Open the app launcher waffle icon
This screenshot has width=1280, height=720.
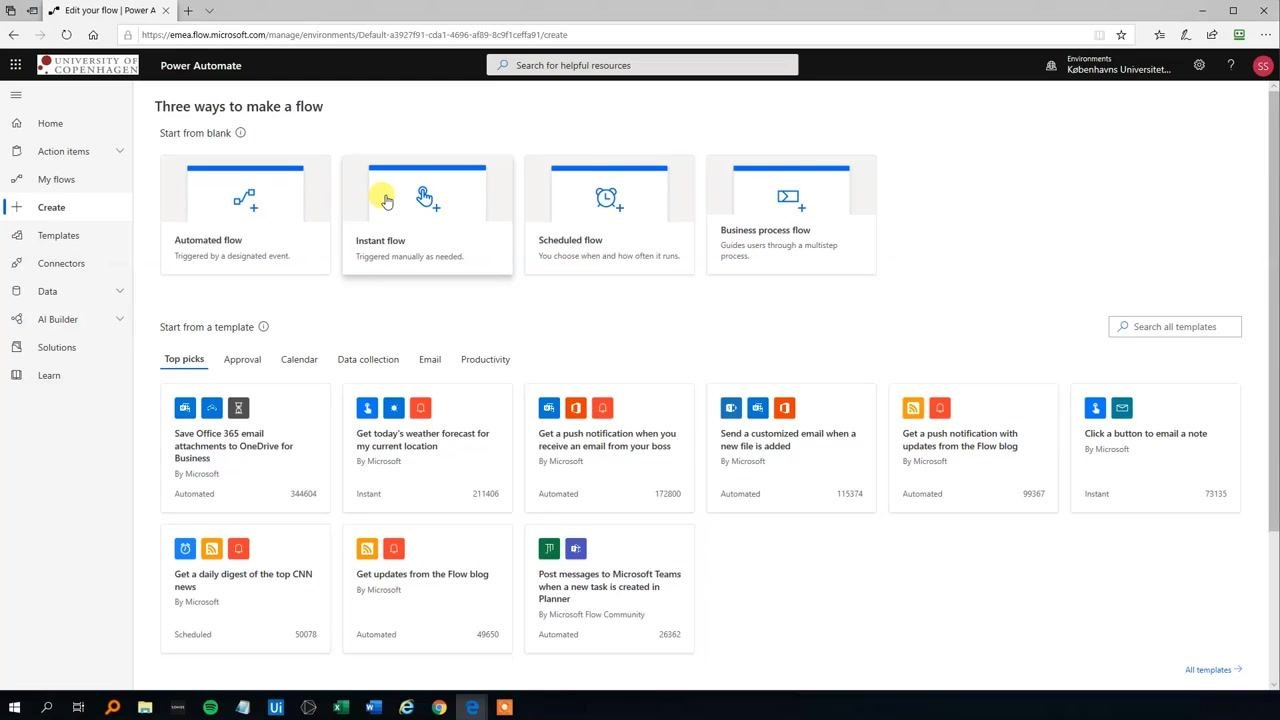tap(15, 65)
